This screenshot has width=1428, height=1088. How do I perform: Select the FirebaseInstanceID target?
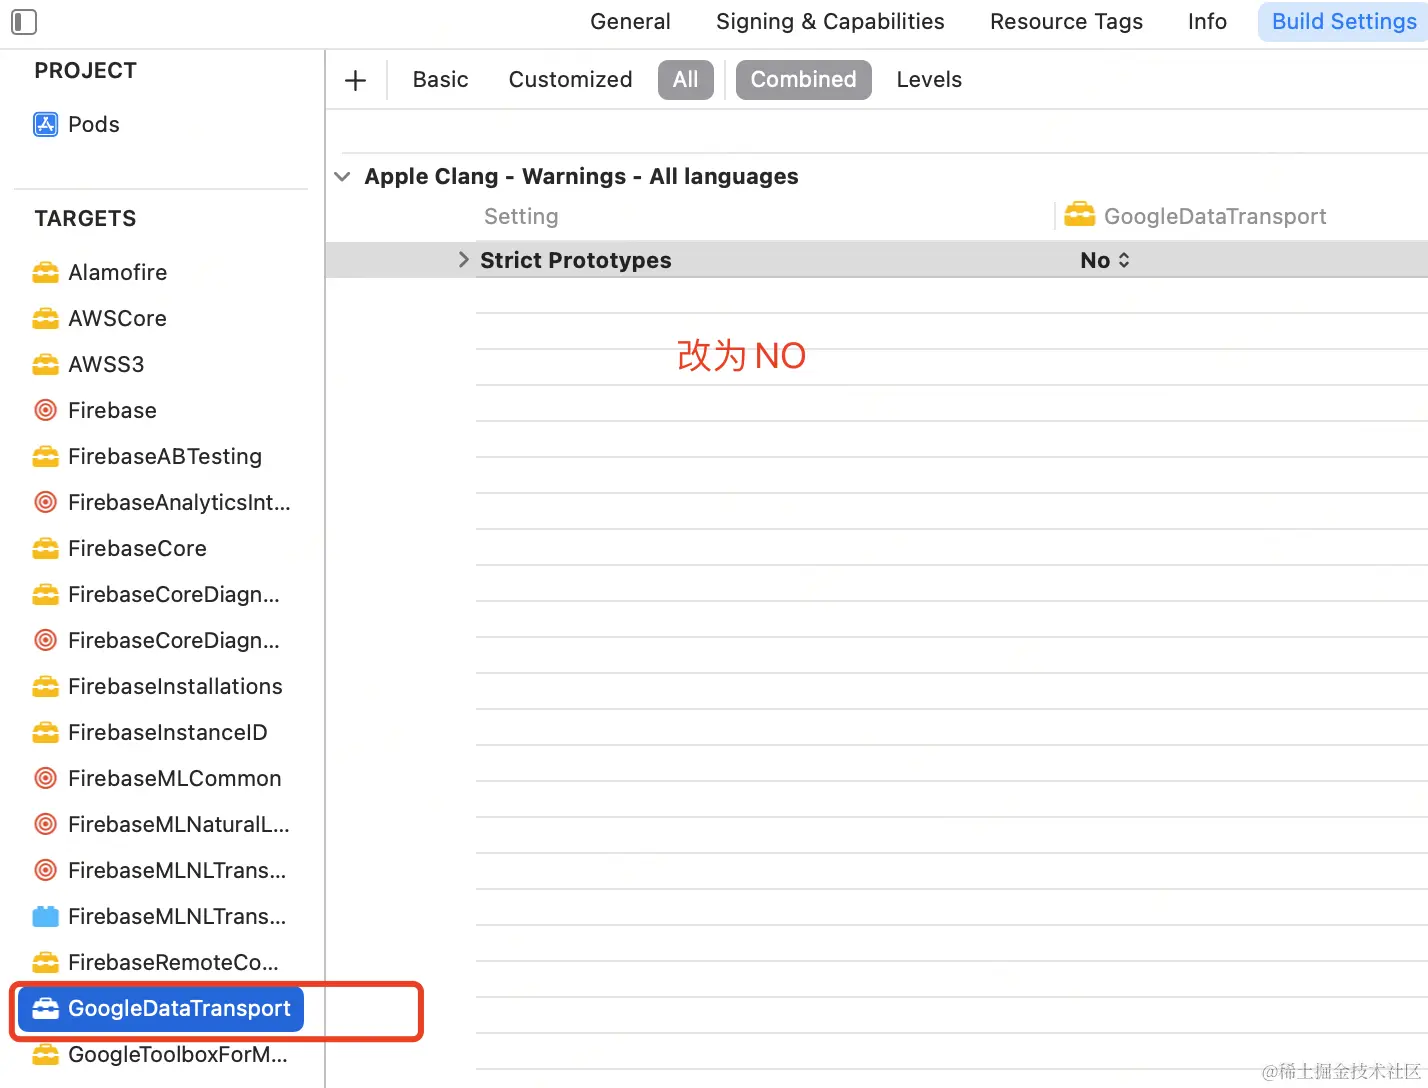[x=168, y=732]
